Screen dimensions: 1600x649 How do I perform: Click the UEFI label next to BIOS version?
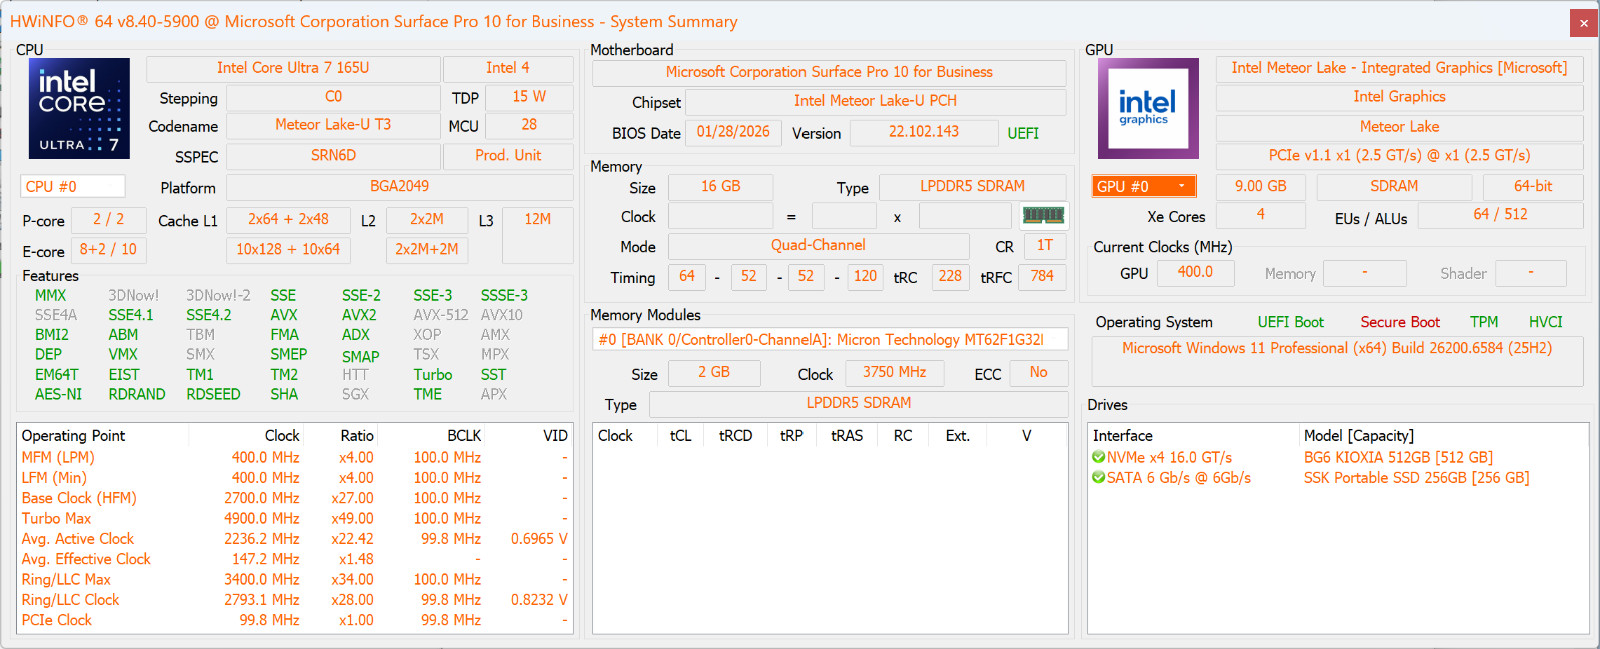point(1023,133)
